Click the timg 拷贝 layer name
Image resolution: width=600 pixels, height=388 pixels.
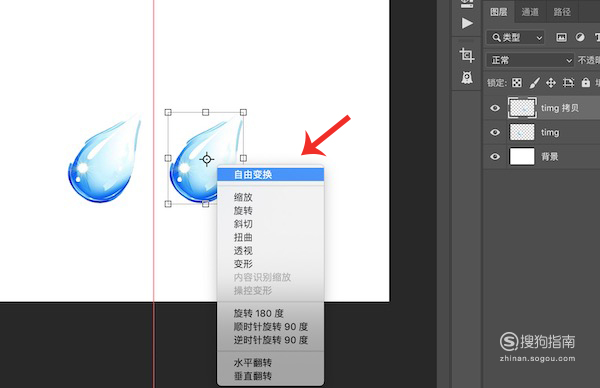[x=560, y=108]
